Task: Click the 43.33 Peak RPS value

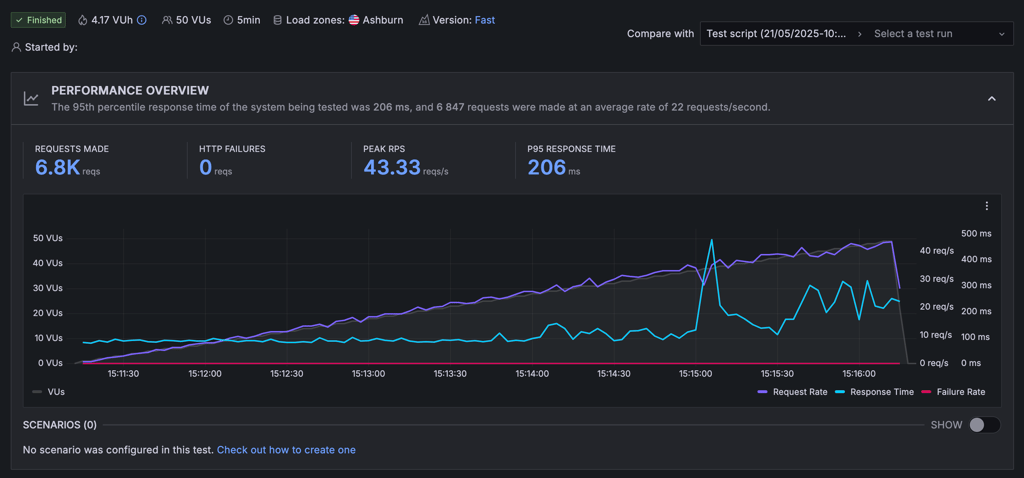Action: 392,168
